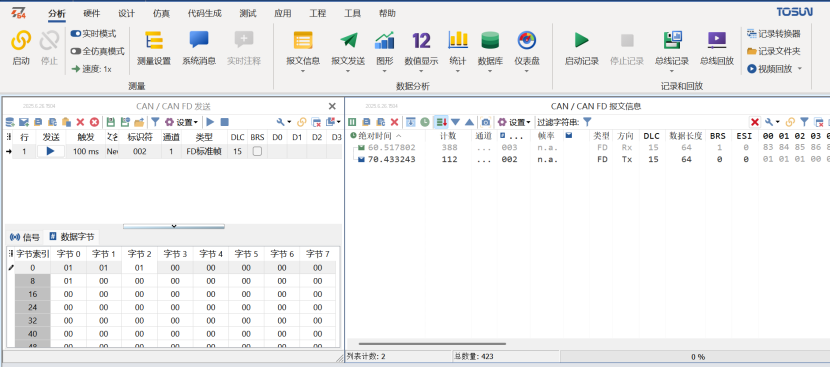This screenshot has width=830, height=368.
Task: Open the 视频回放 dropdown arrow
Action: [799, 69]
